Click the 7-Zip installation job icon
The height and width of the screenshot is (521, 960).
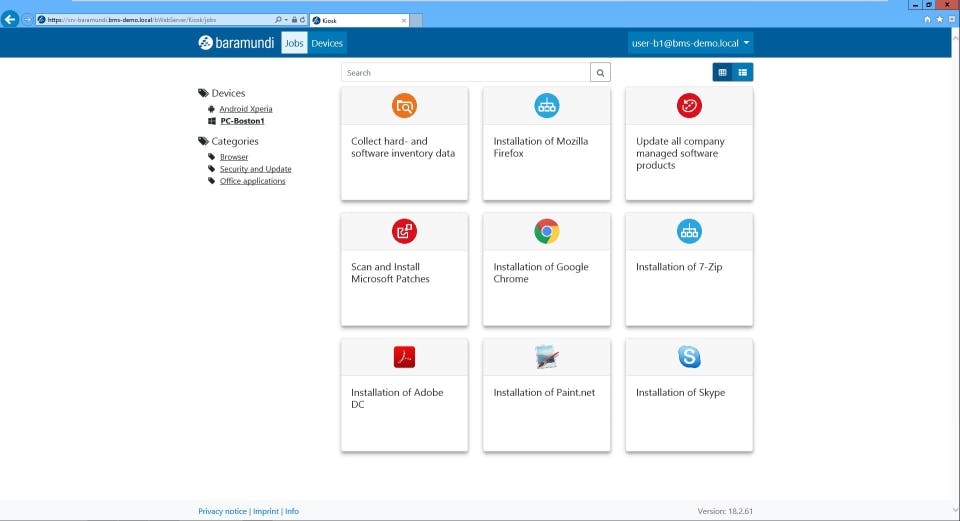pos(689,231)
